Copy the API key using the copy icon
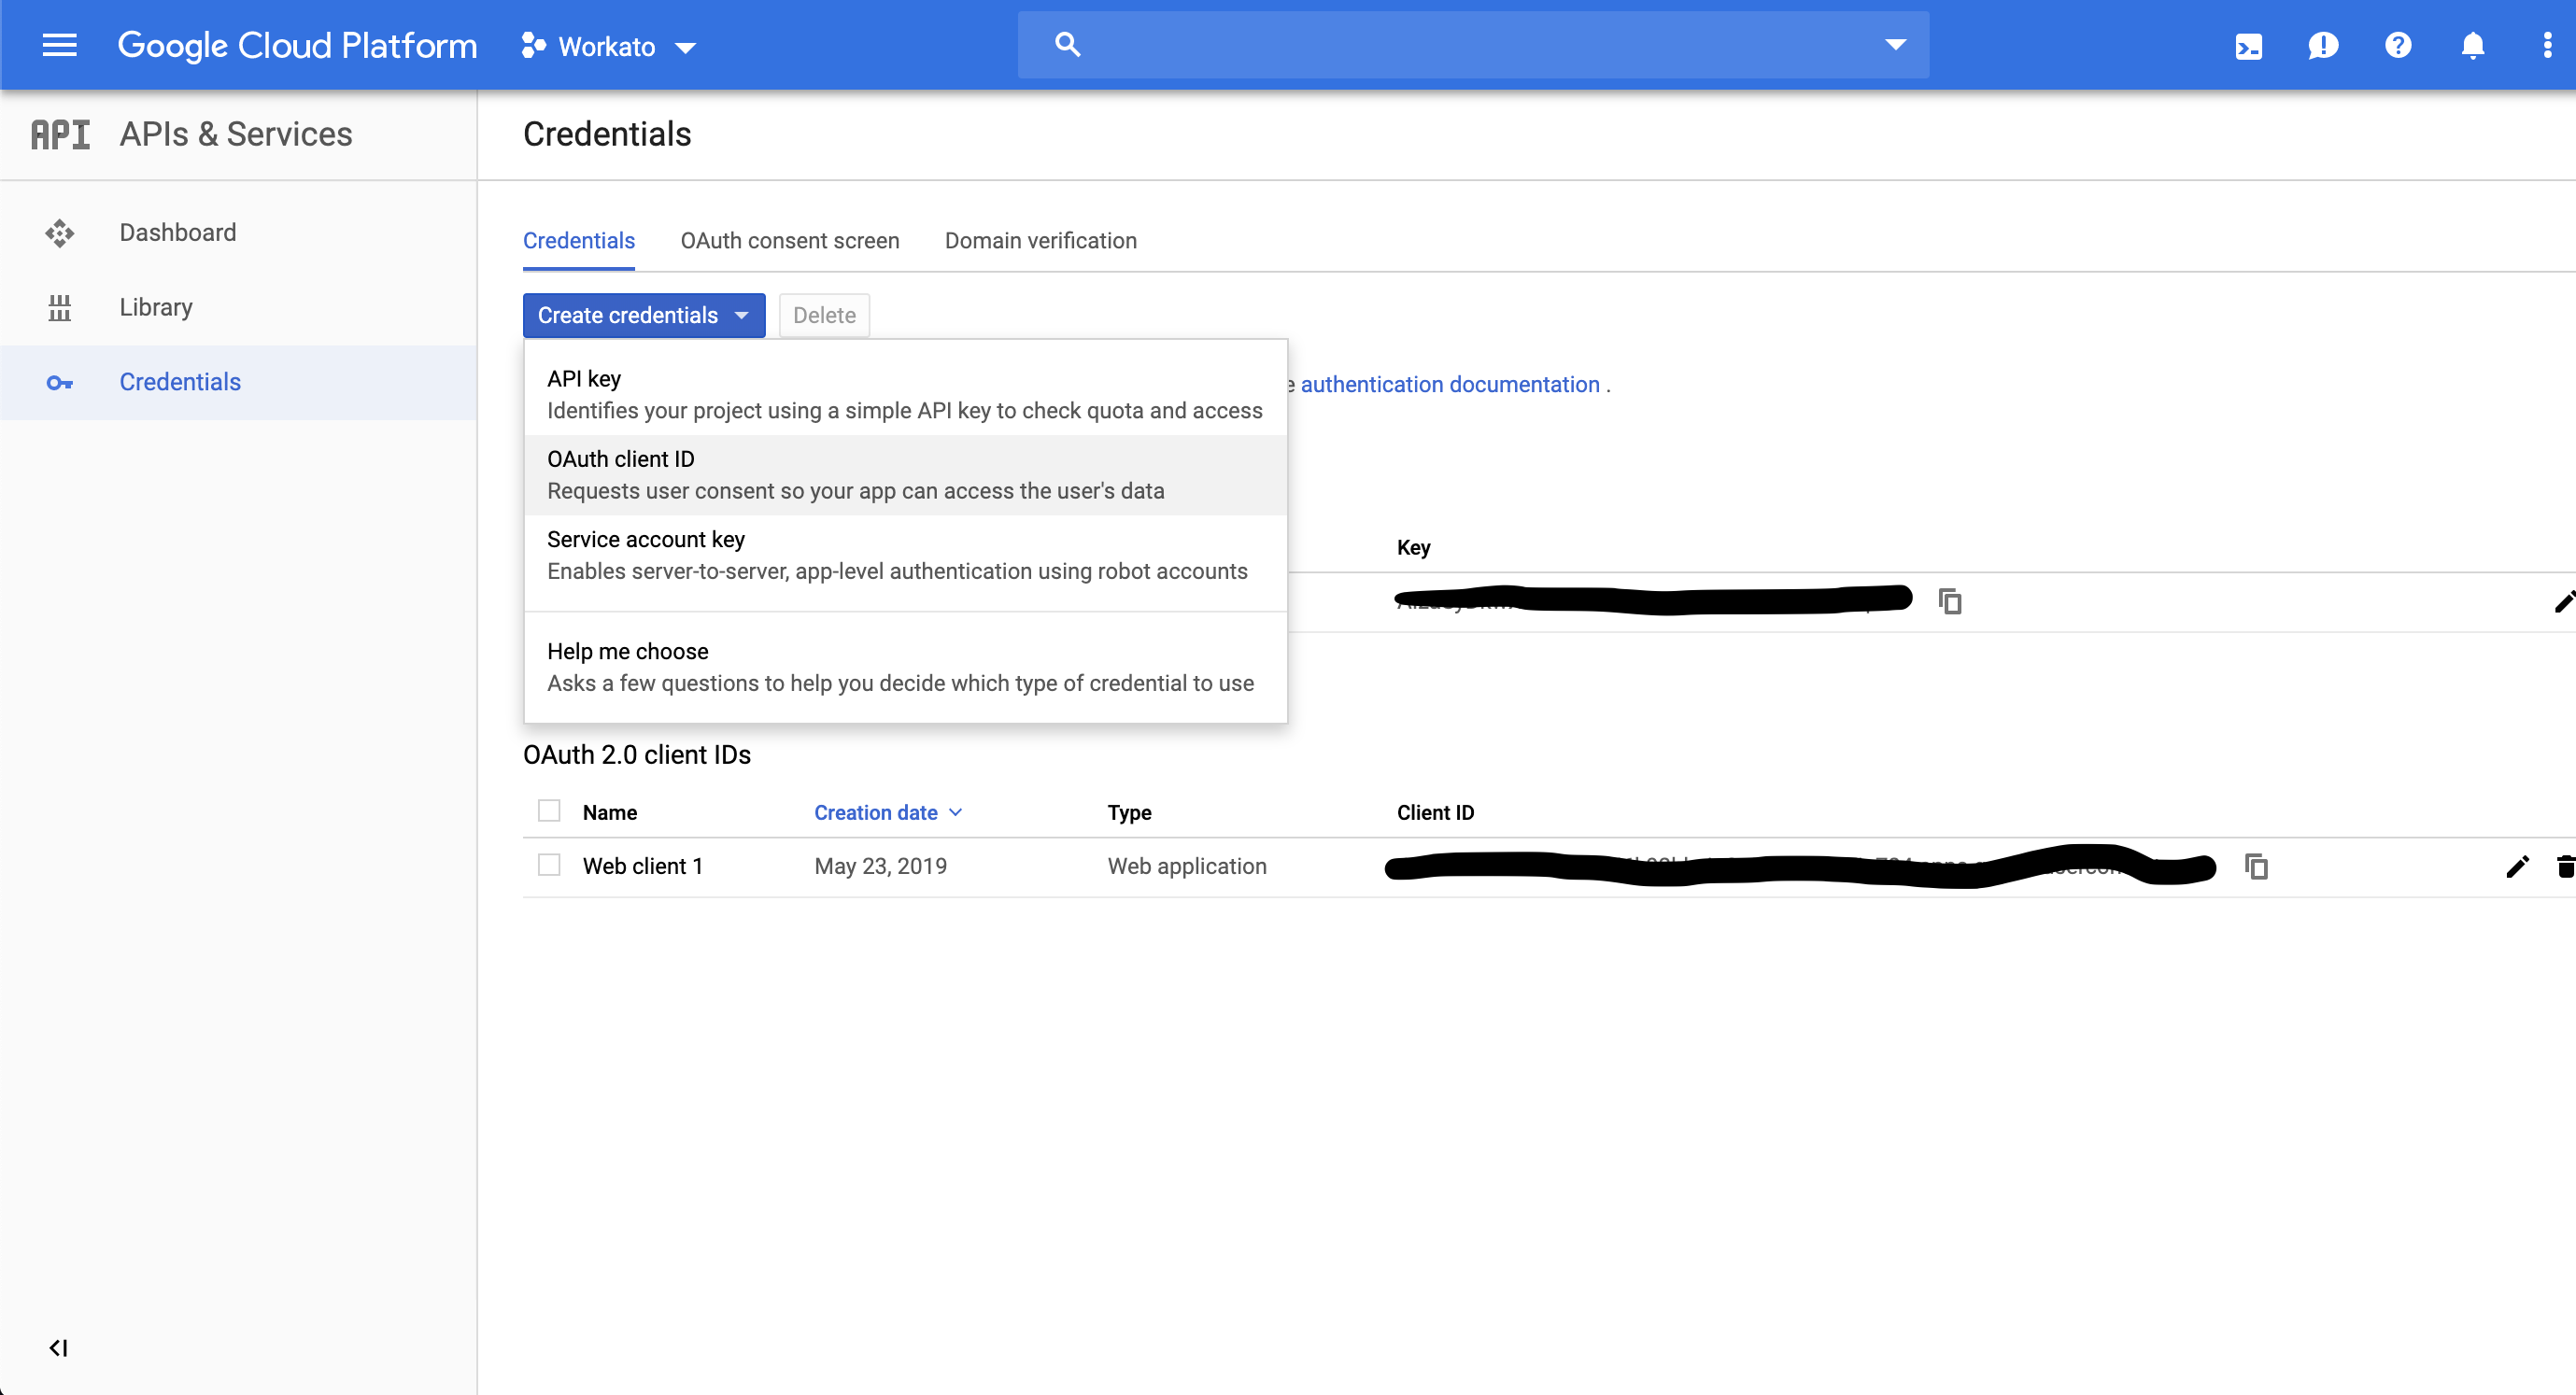 (x=1950, y=601)
